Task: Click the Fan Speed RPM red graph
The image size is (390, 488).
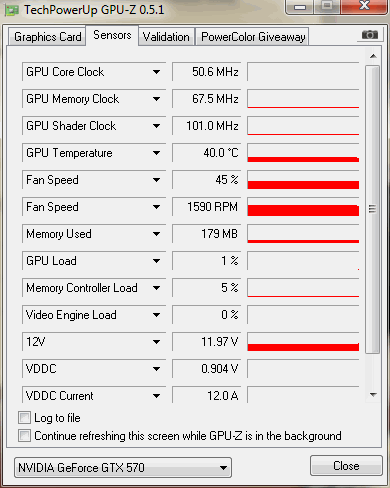Action: 303,207
